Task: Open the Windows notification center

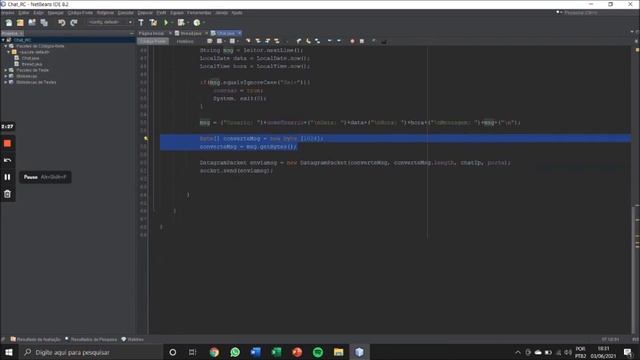Action: pos(628,352)
